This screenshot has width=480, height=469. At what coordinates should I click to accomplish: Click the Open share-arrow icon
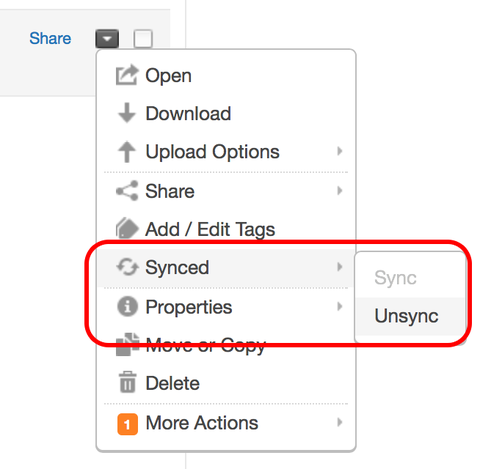(x=126, y=75)
